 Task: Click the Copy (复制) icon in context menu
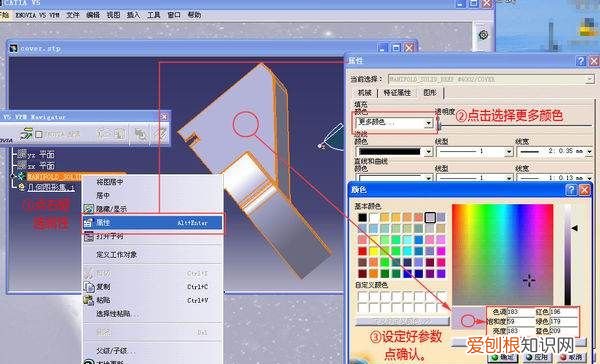[x=89, y=286]
